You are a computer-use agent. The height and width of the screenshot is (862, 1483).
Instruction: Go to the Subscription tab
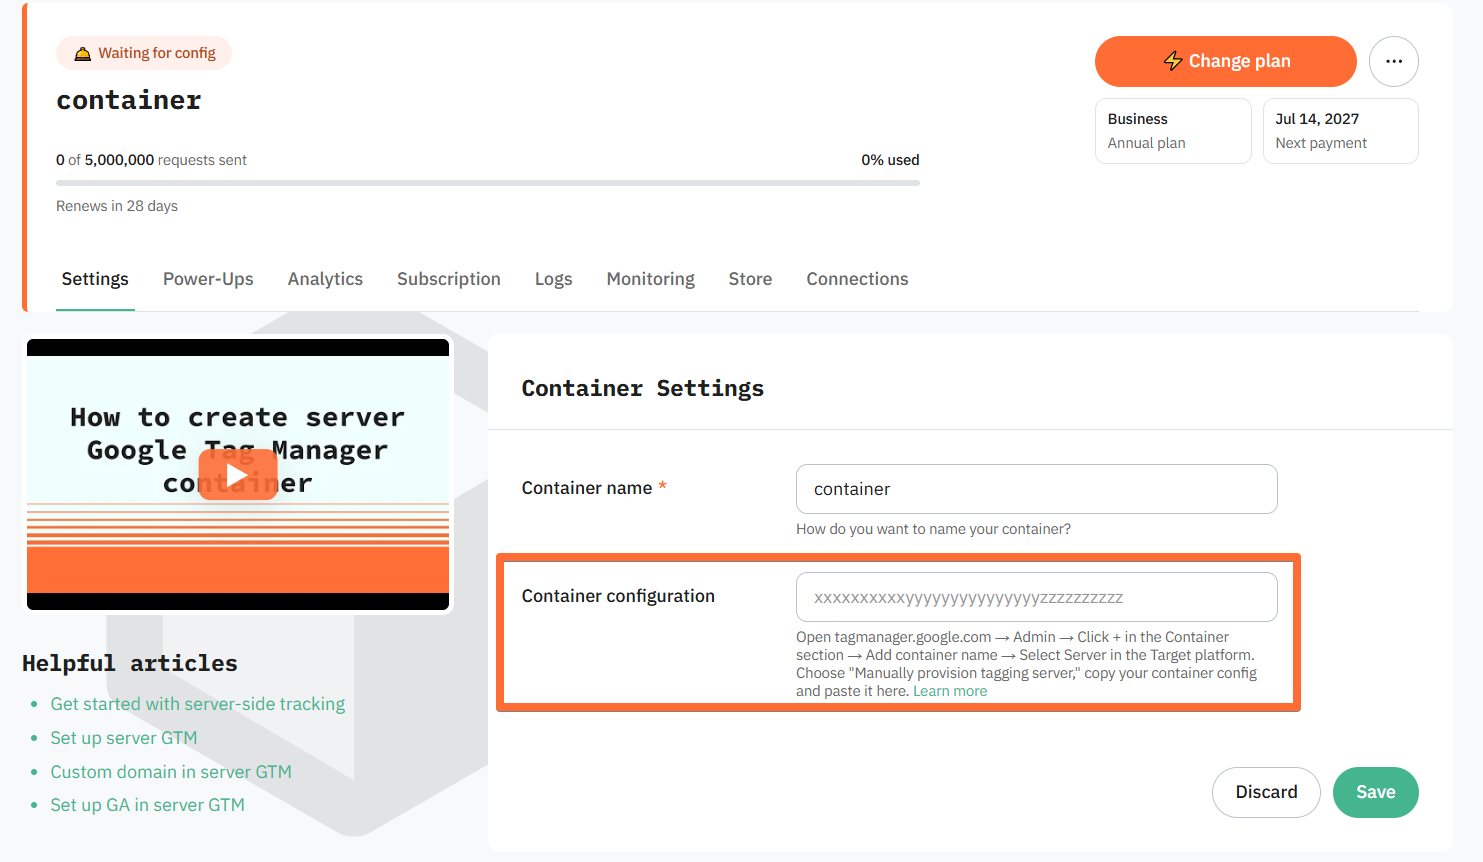449,279
